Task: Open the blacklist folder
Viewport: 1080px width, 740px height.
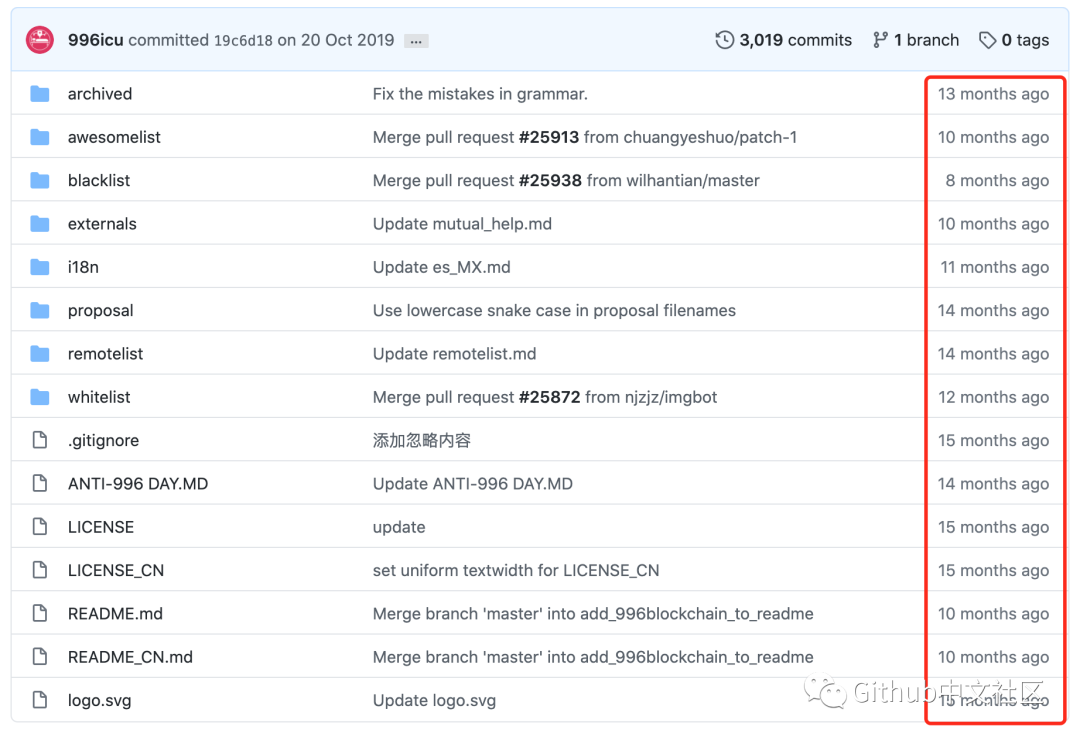Action: pos(98,180)
